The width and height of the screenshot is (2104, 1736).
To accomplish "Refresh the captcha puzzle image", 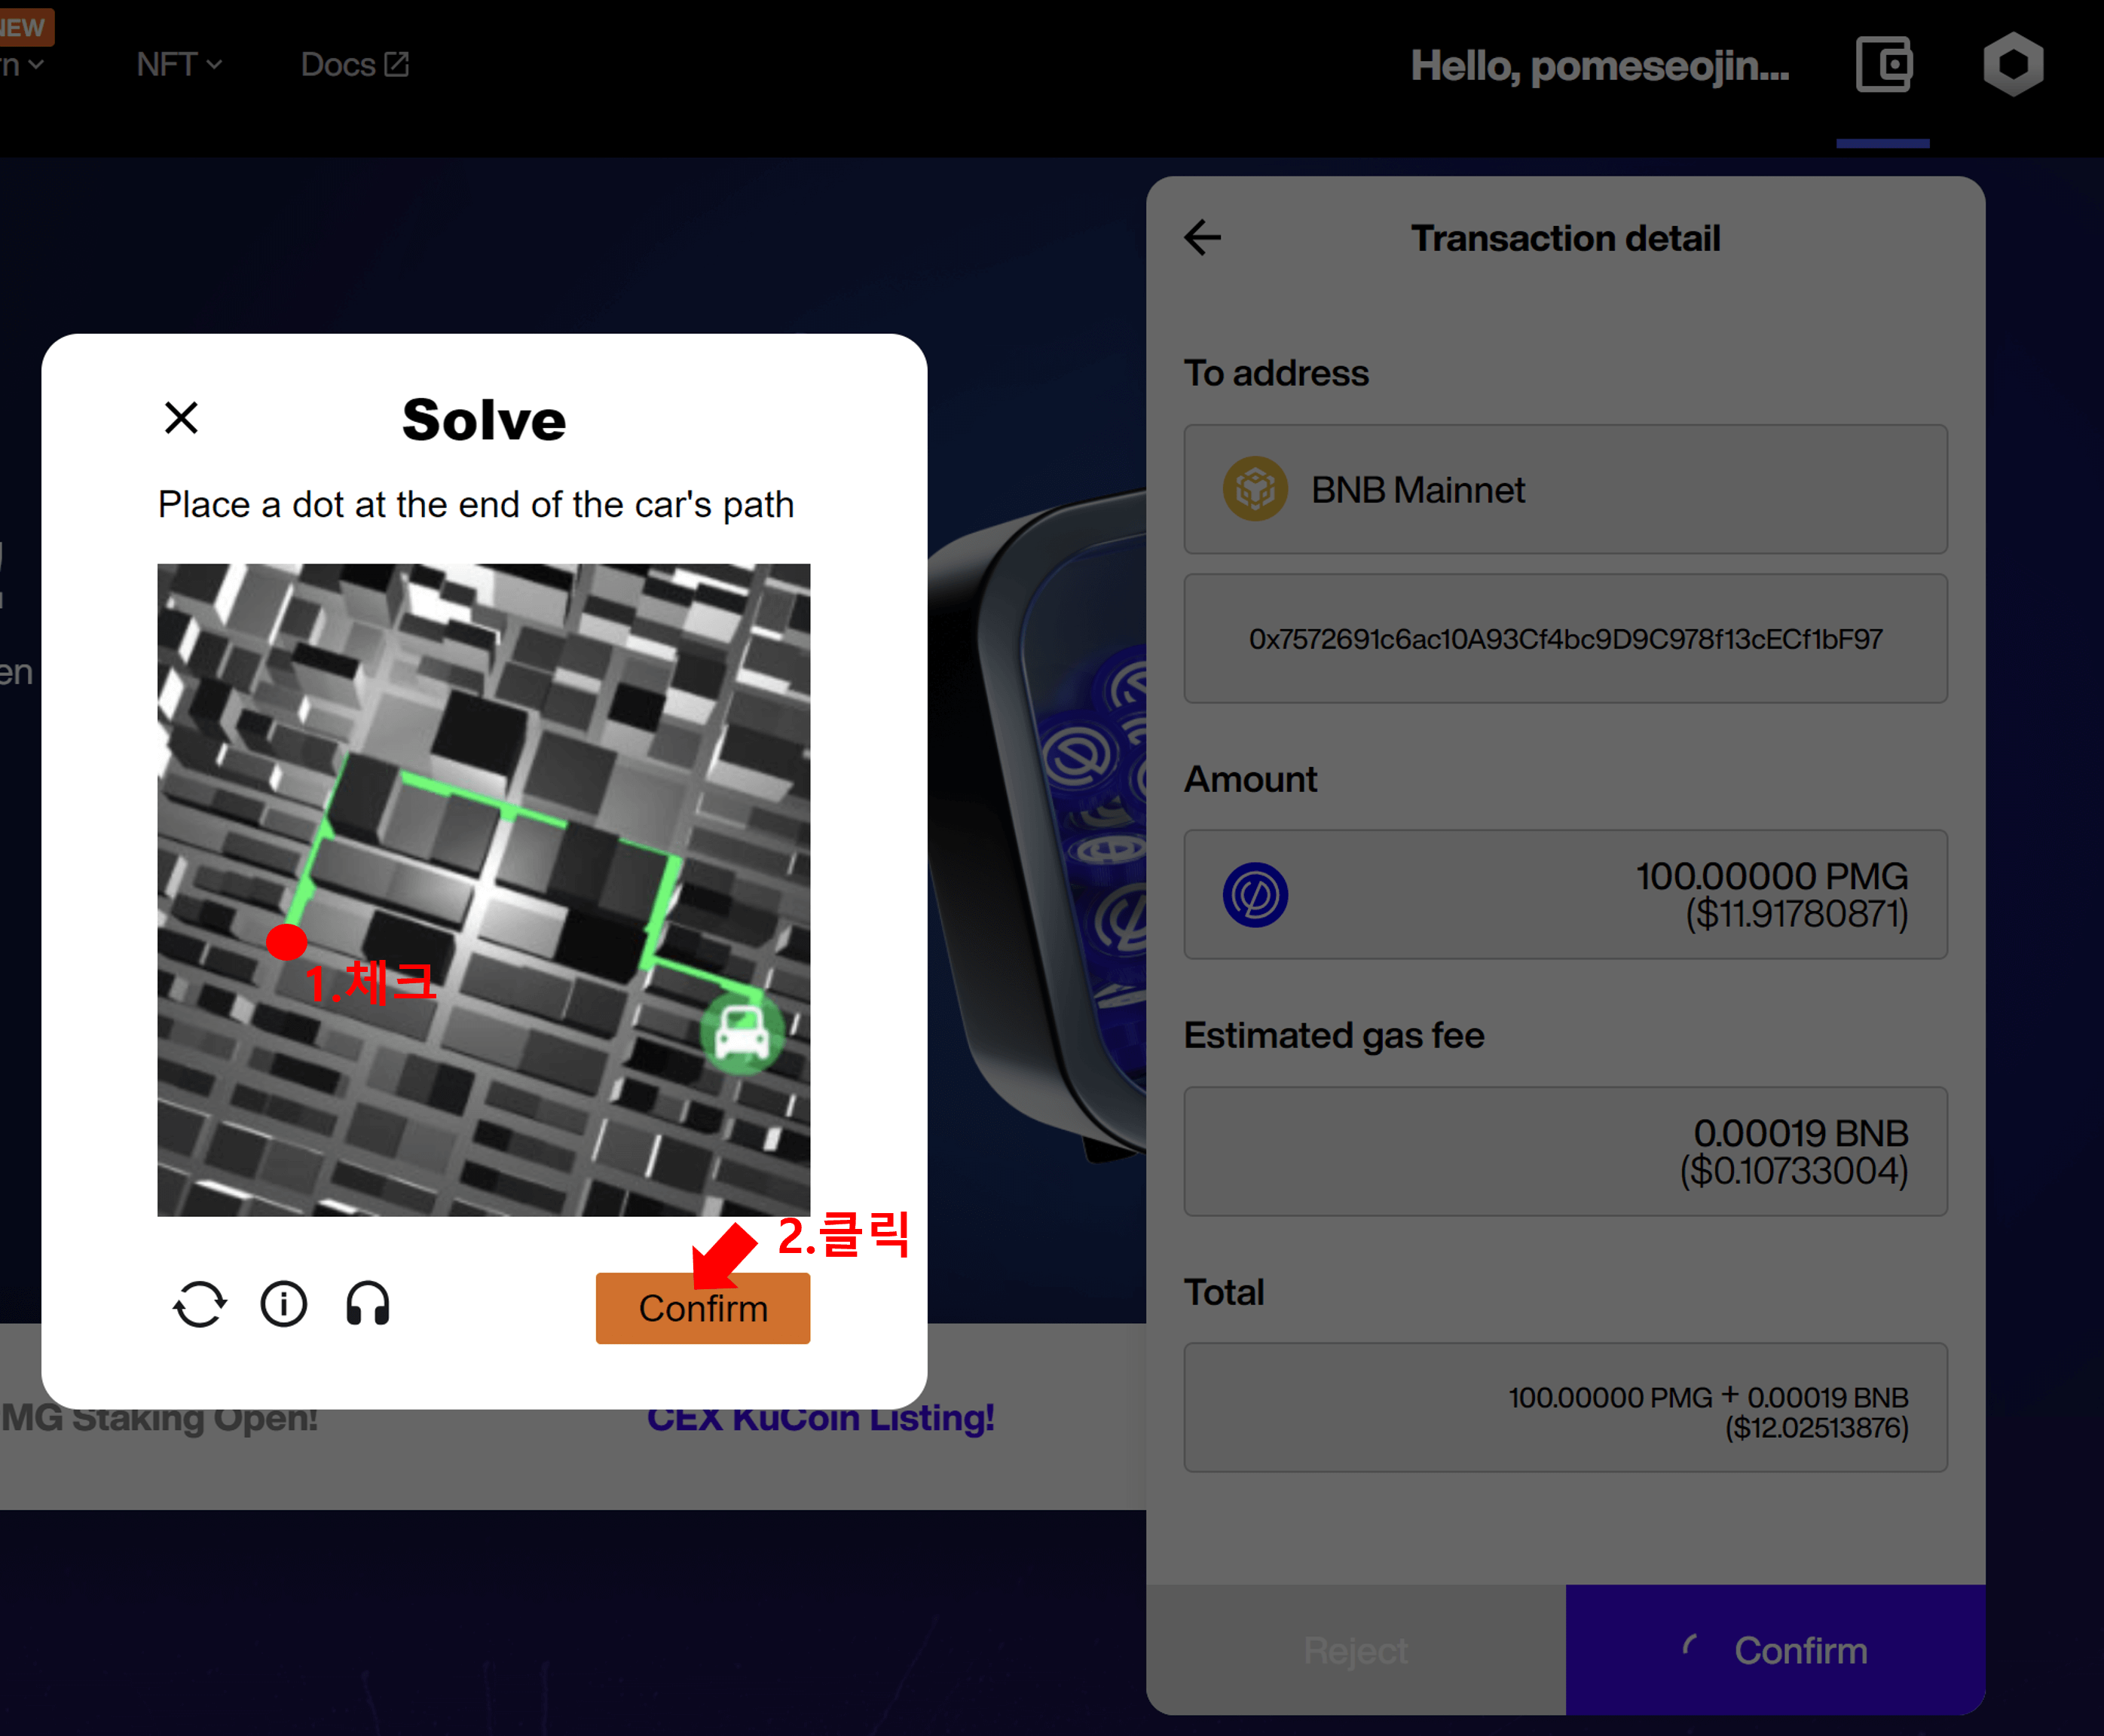I will pos(199,1305).
